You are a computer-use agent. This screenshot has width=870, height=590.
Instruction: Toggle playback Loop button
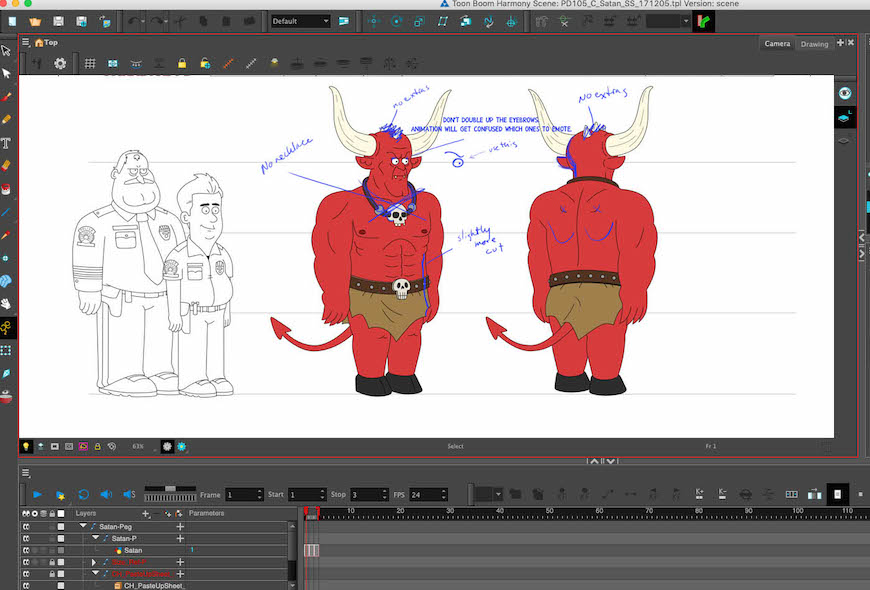[x=83, y=495]
